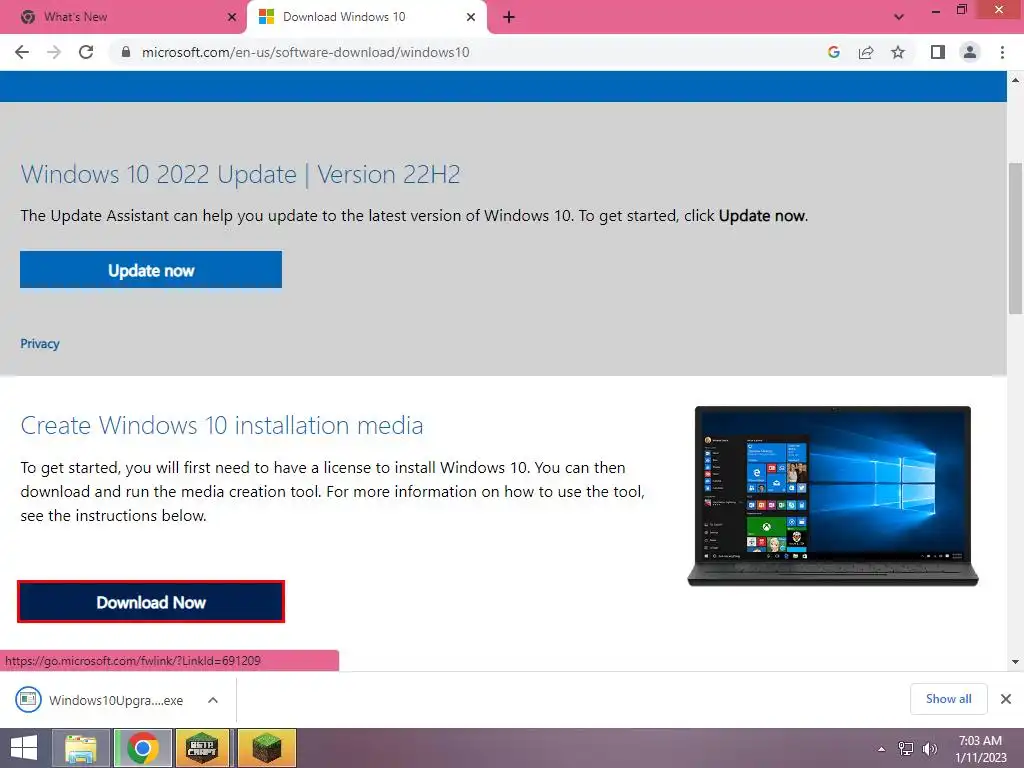Open a new browser tab

coord(509,17)
